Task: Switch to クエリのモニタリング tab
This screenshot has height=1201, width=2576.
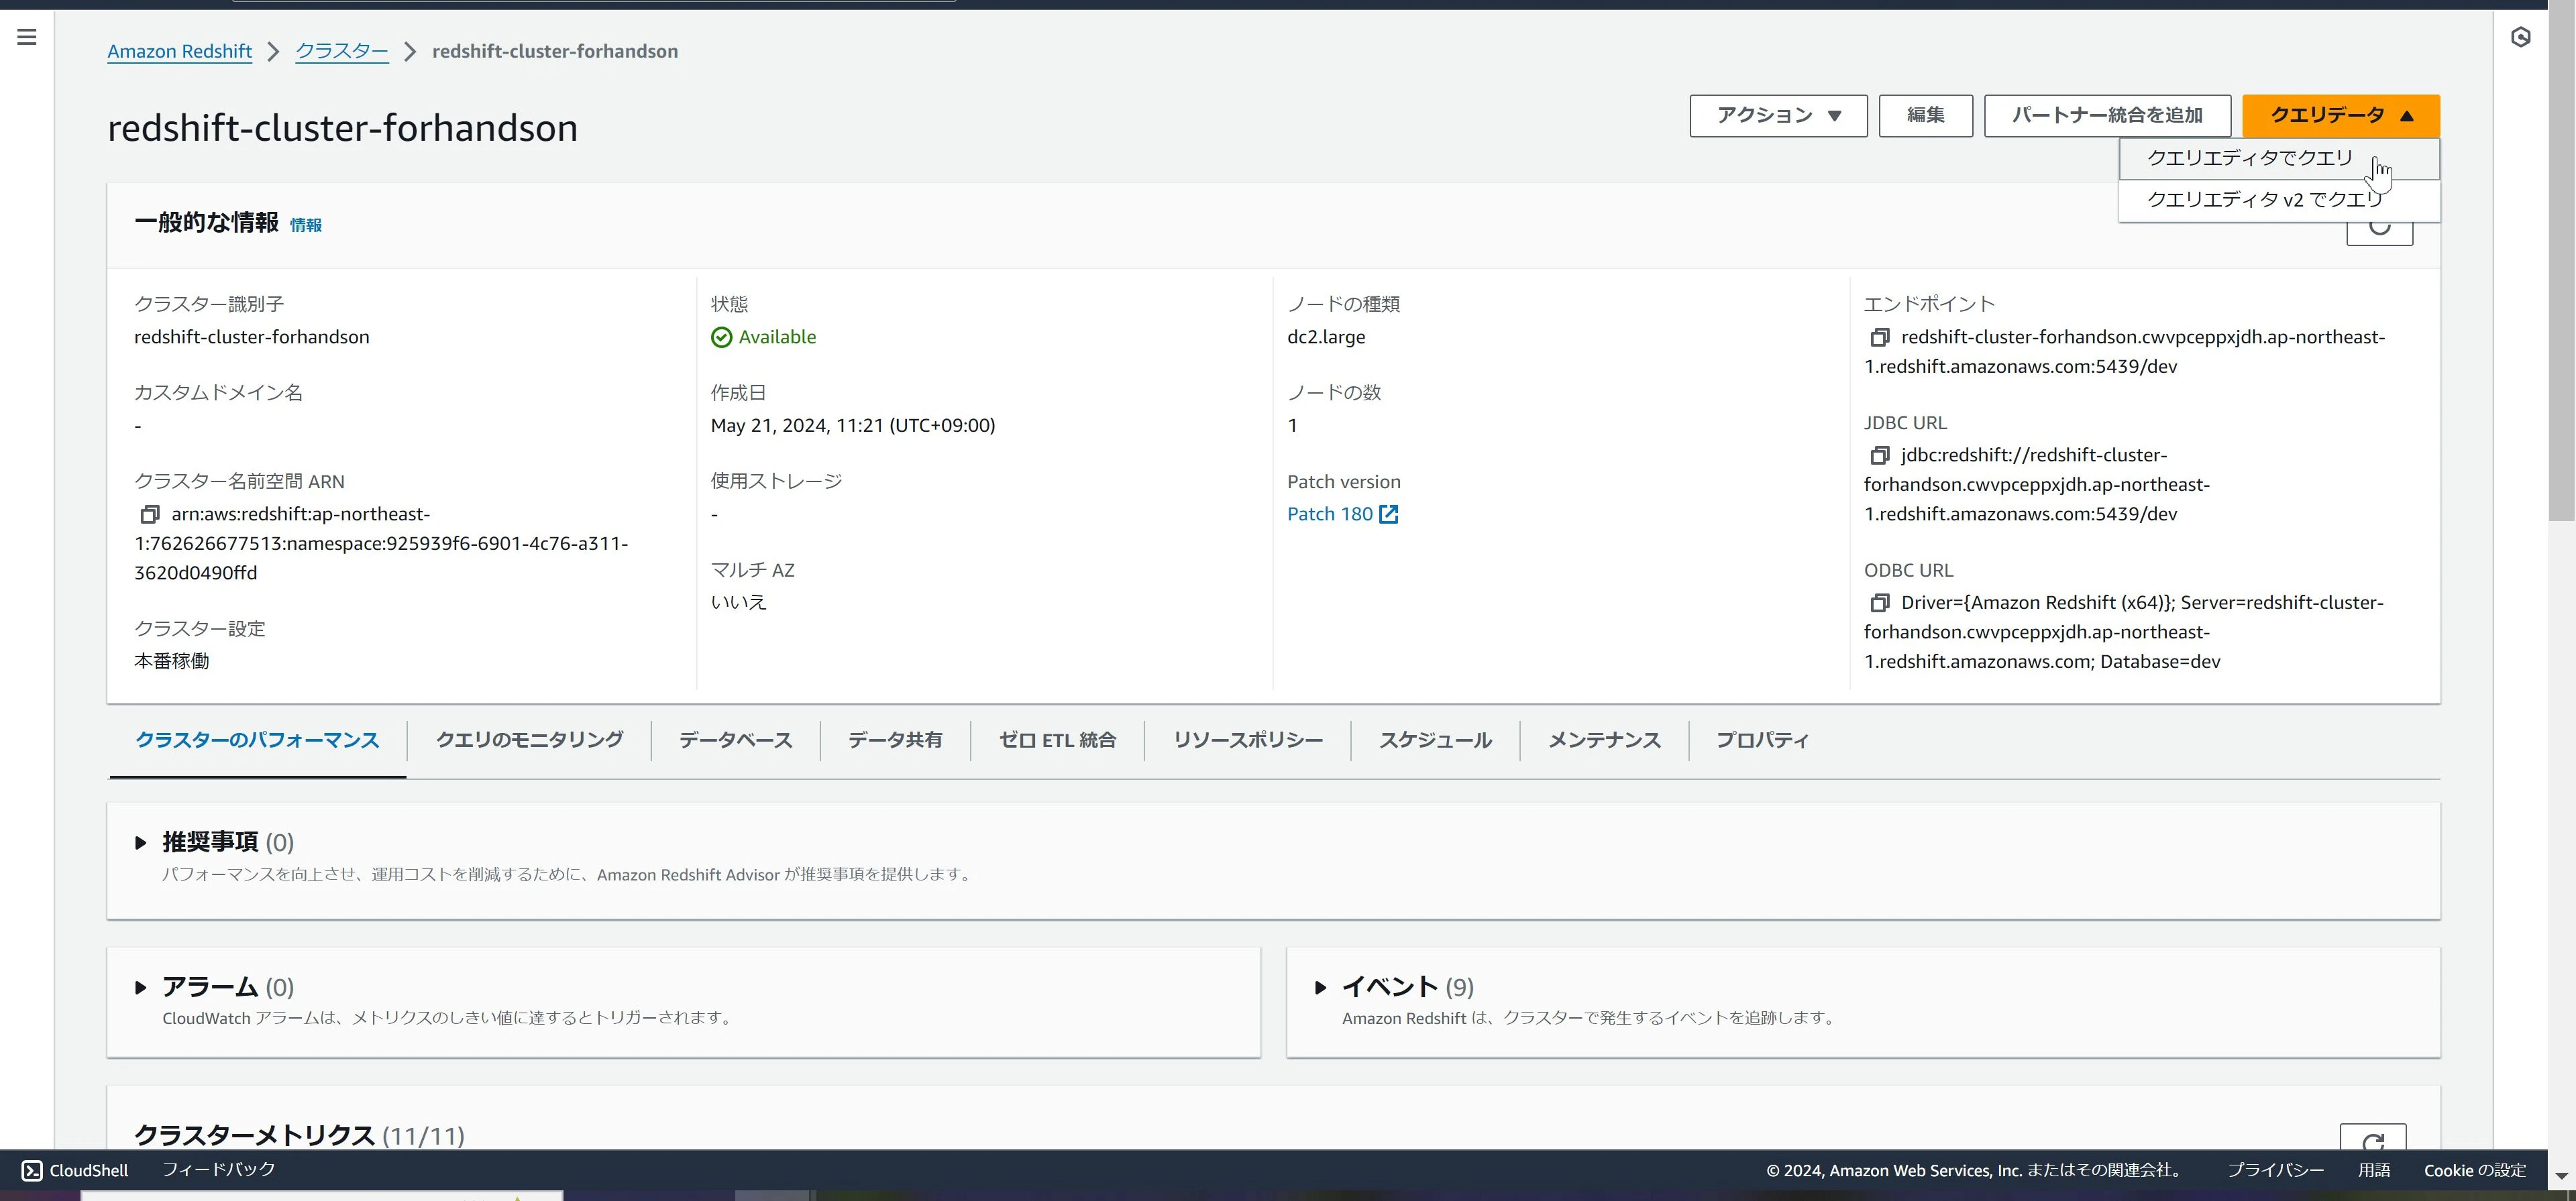Action: (x=529, y=740)
